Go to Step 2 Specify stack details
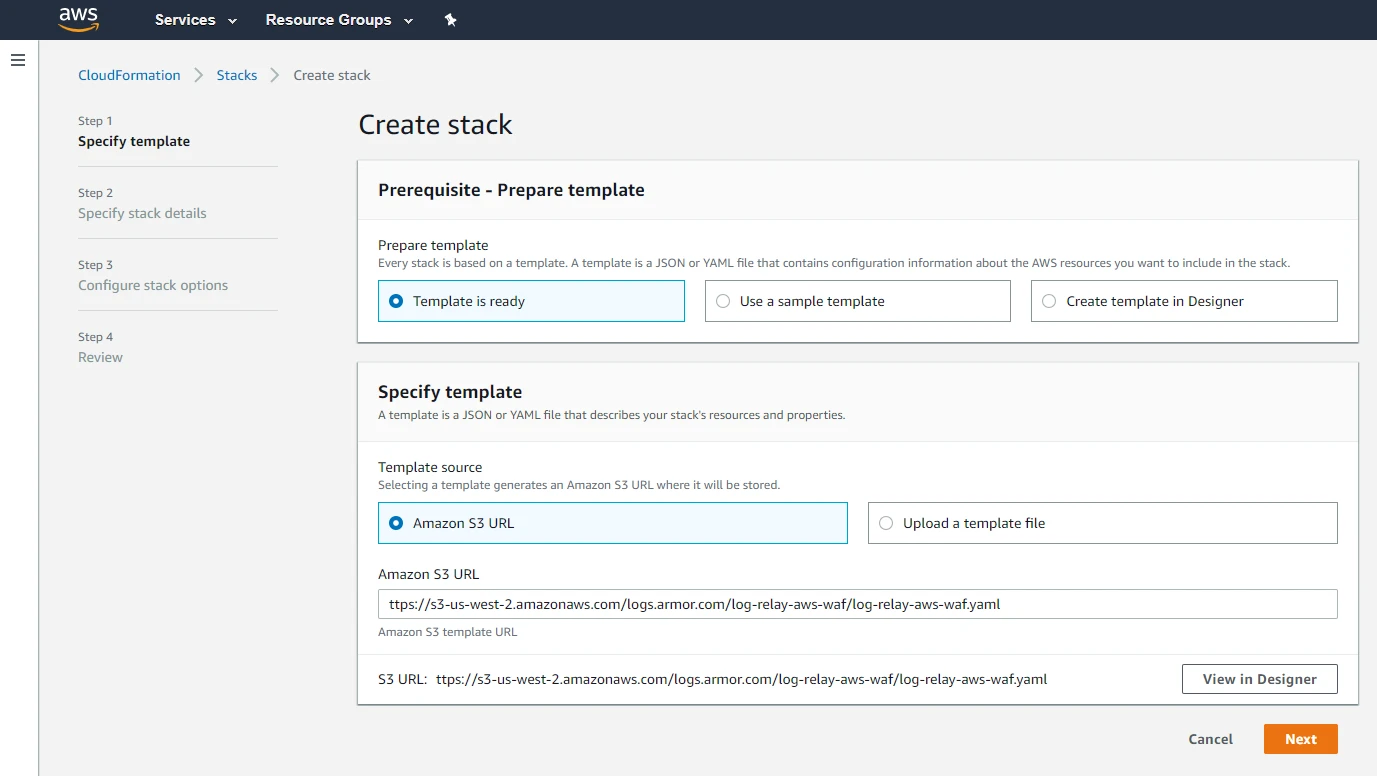 point(142,213)
